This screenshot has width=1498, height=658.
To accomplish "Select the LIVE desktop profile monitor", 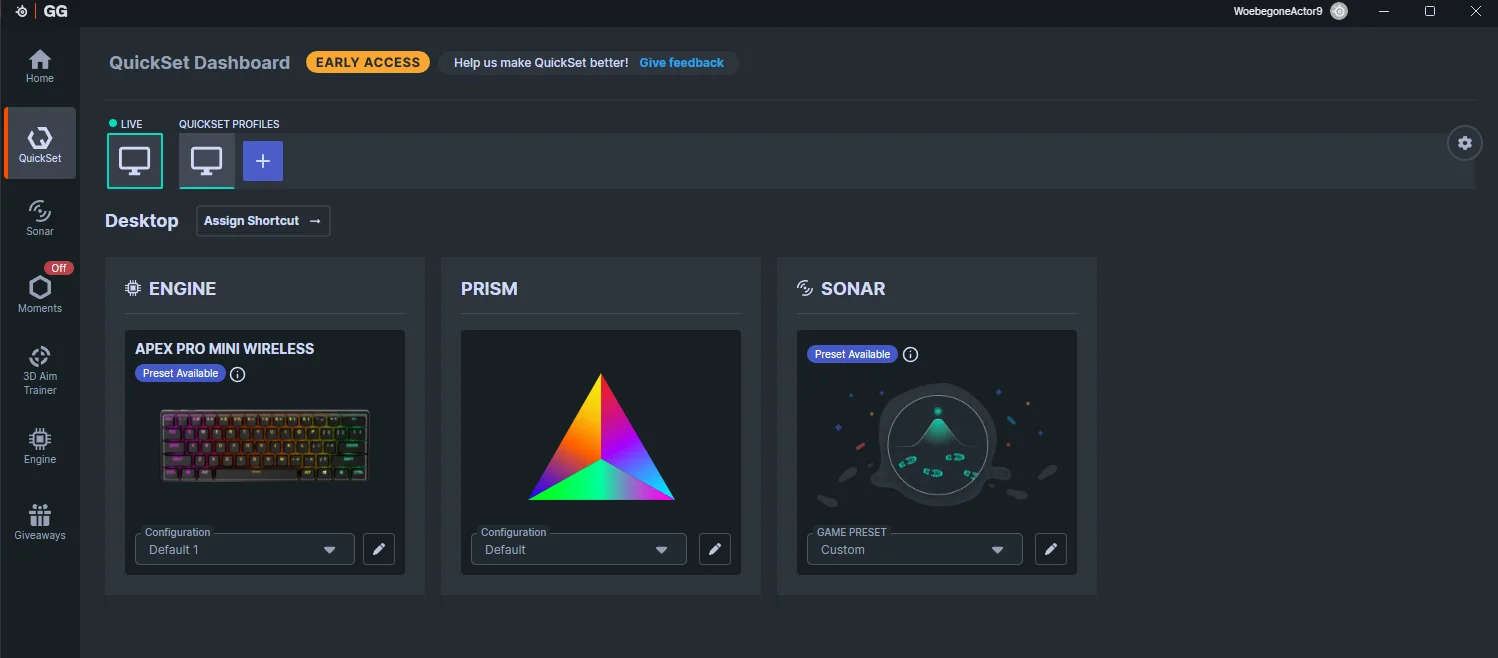I will tap(135, 160).
